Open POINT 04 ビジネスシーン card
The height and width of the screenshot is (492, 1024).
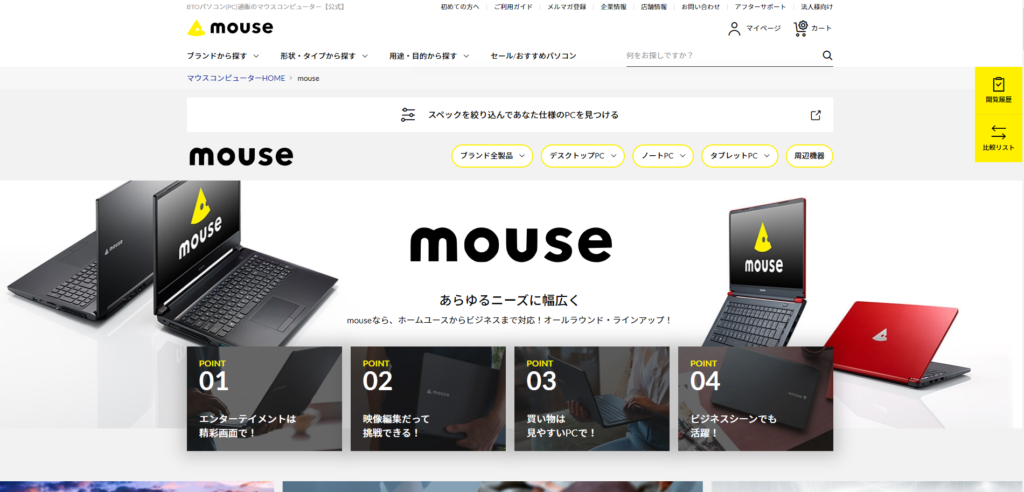click(x=756, y=399)
